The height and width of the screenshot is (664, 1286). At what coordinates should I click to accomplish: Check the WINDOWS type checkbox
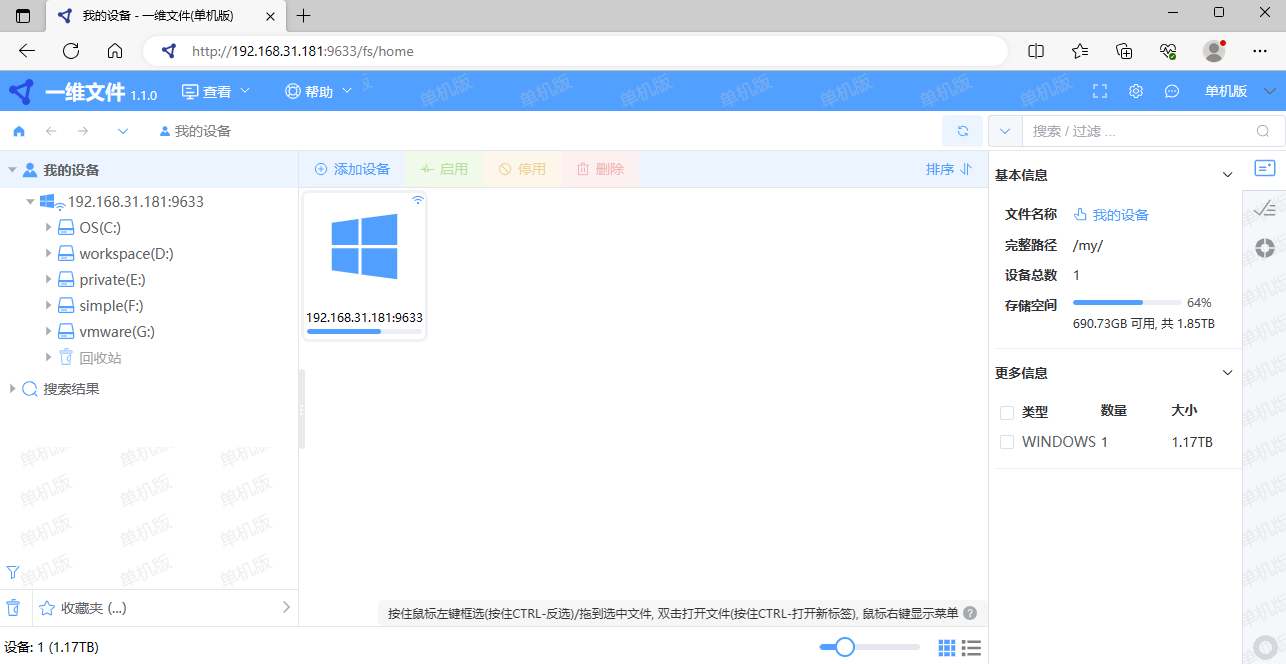[1007, 442]
